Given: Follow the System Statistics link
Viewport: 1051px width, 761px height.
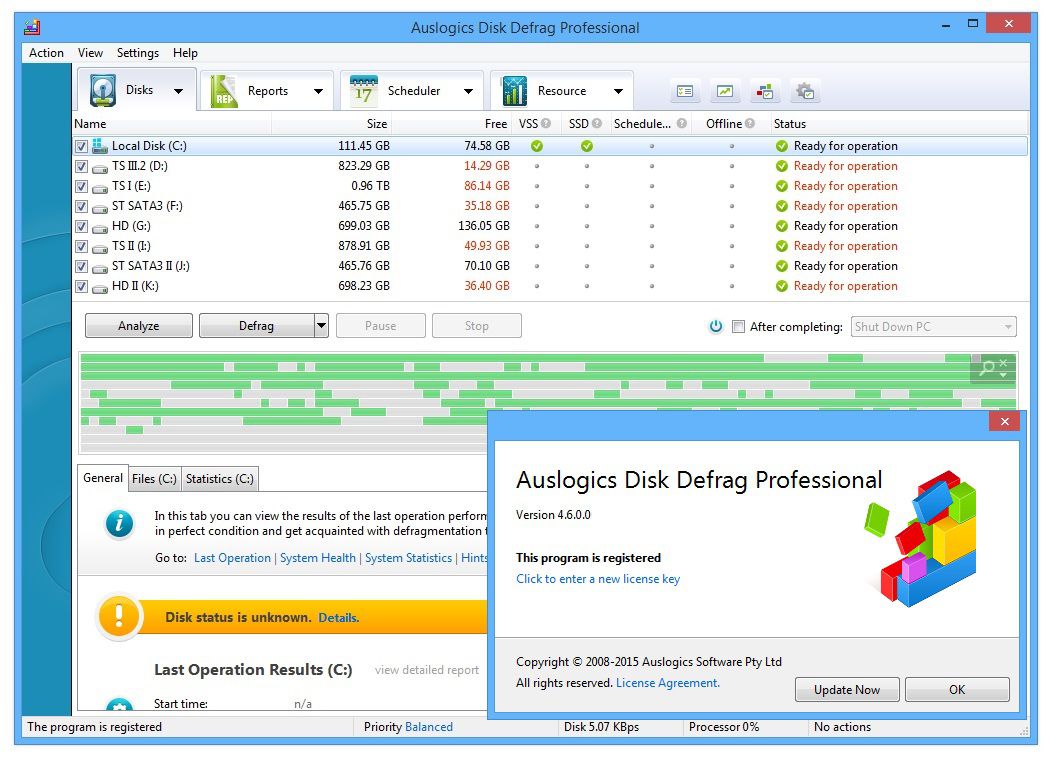Looking at the screenshot, I should click(408, 558).
